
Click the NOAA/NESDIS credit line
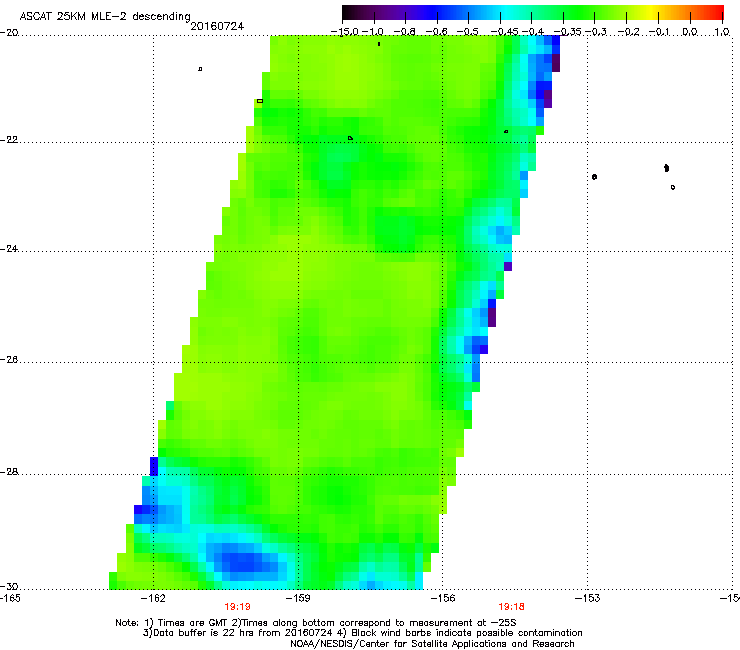pos(432,644)
